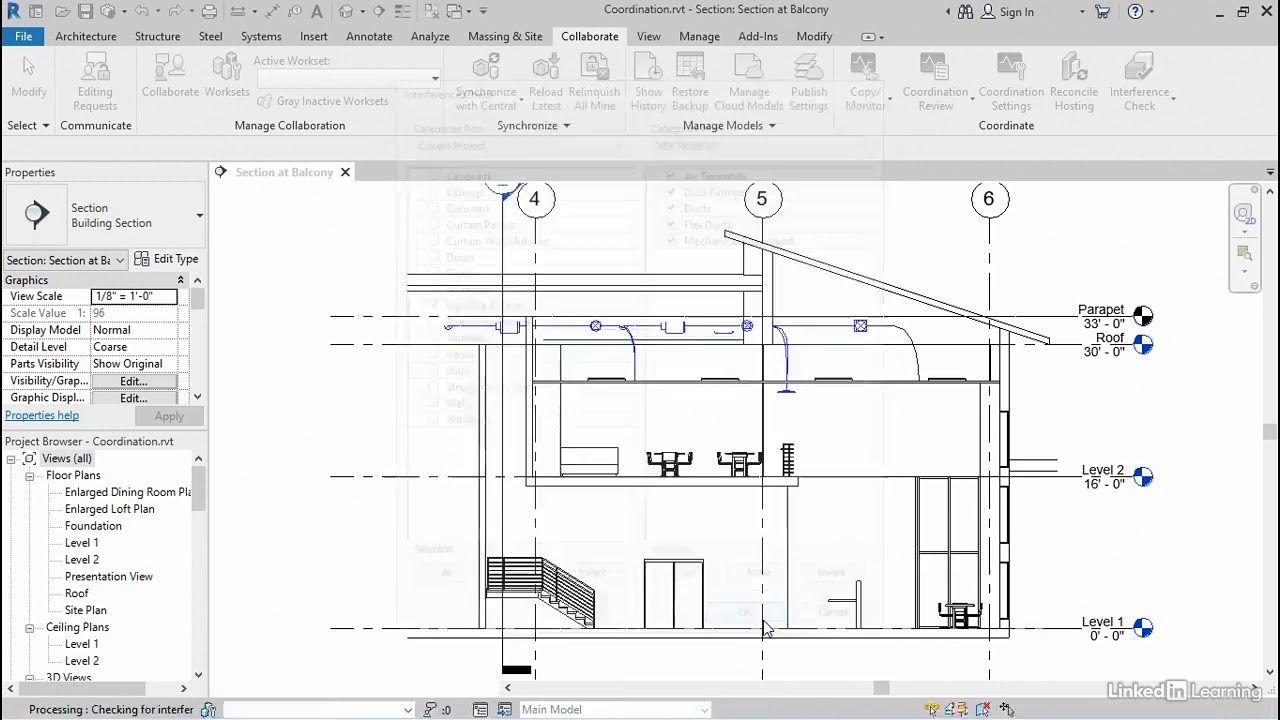The width and height of the screenshot is (1280, 720).
Task: Open the shopping cart icon in the title bar
Action: pyautogui.click(x=1102, y=12)
